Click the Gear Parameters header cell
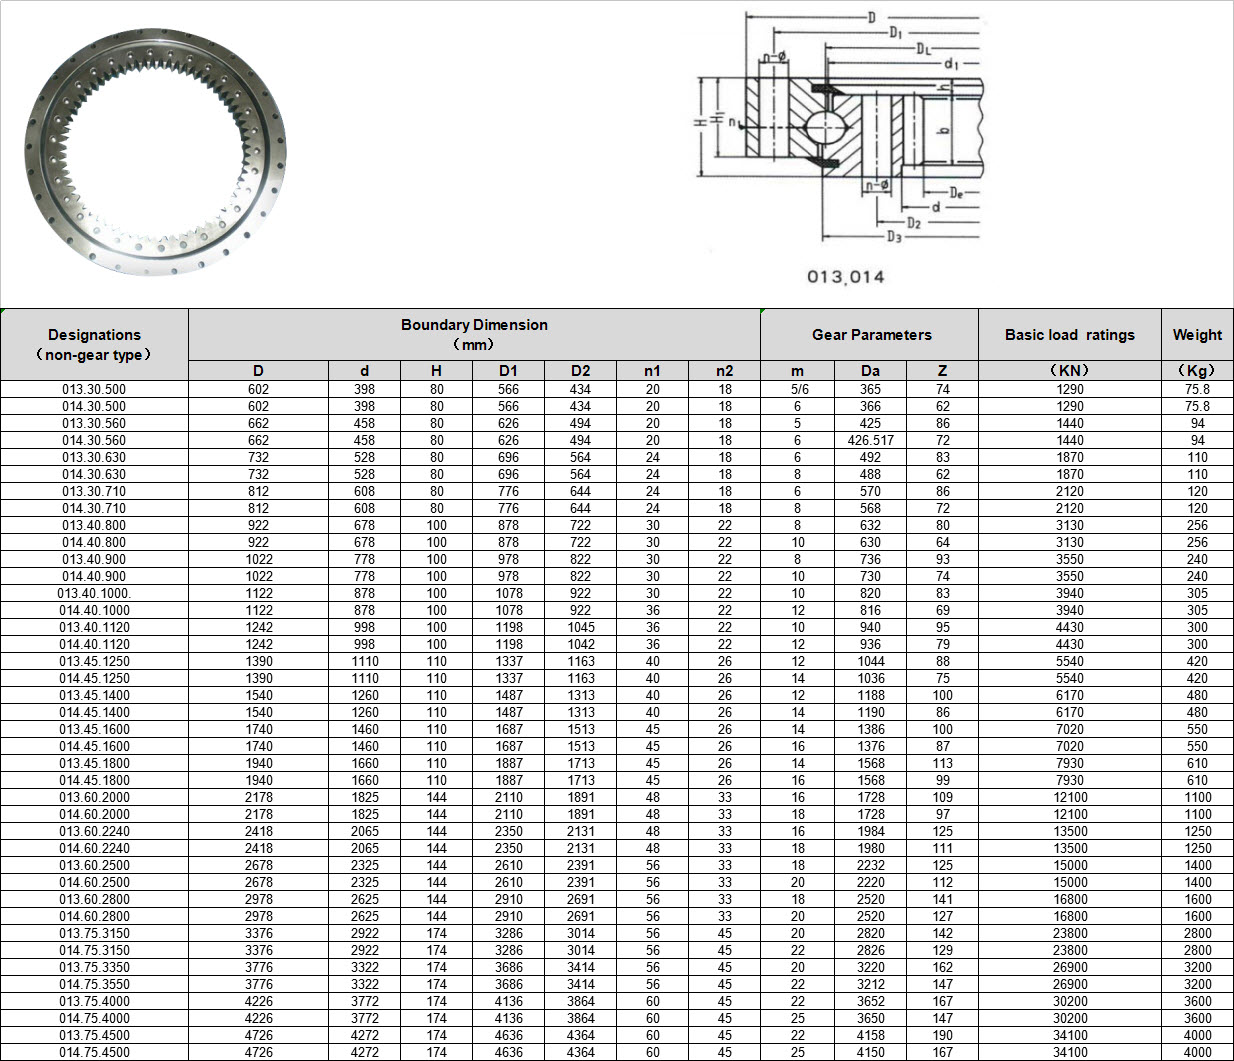This screenshot has height=1061, width=1234. coord(870,335)
